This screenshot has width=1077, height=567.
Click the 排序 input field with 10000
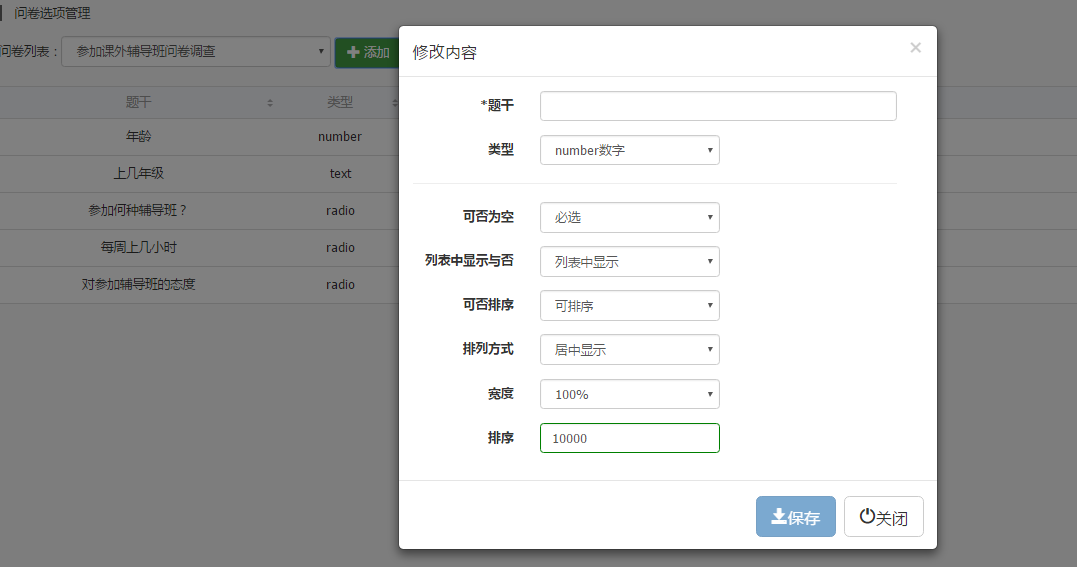click(x=629, y=438)
